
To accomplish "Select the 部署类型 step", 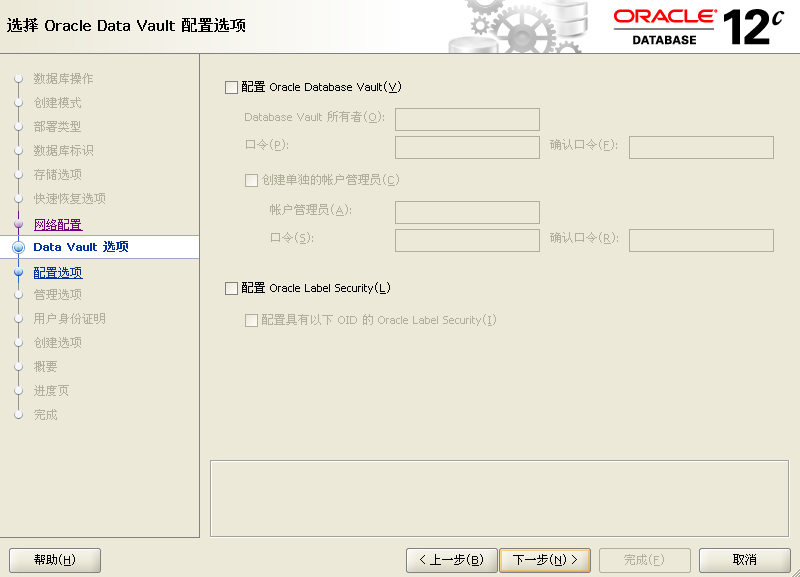I will 58,127.
